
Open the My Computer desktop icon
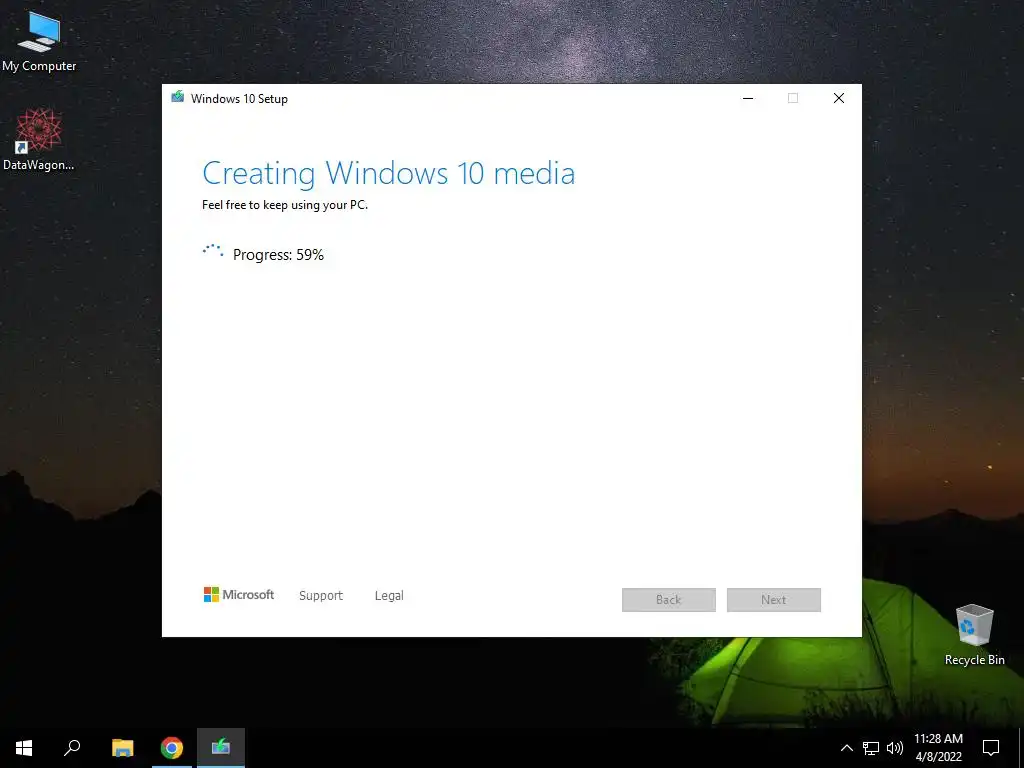39,42
